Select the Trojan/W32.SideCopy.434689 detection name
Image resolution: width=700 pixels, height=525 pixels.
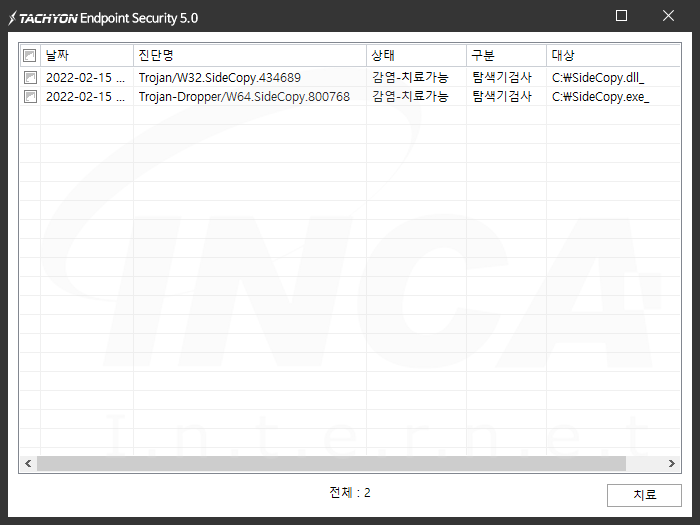(220, 78)
